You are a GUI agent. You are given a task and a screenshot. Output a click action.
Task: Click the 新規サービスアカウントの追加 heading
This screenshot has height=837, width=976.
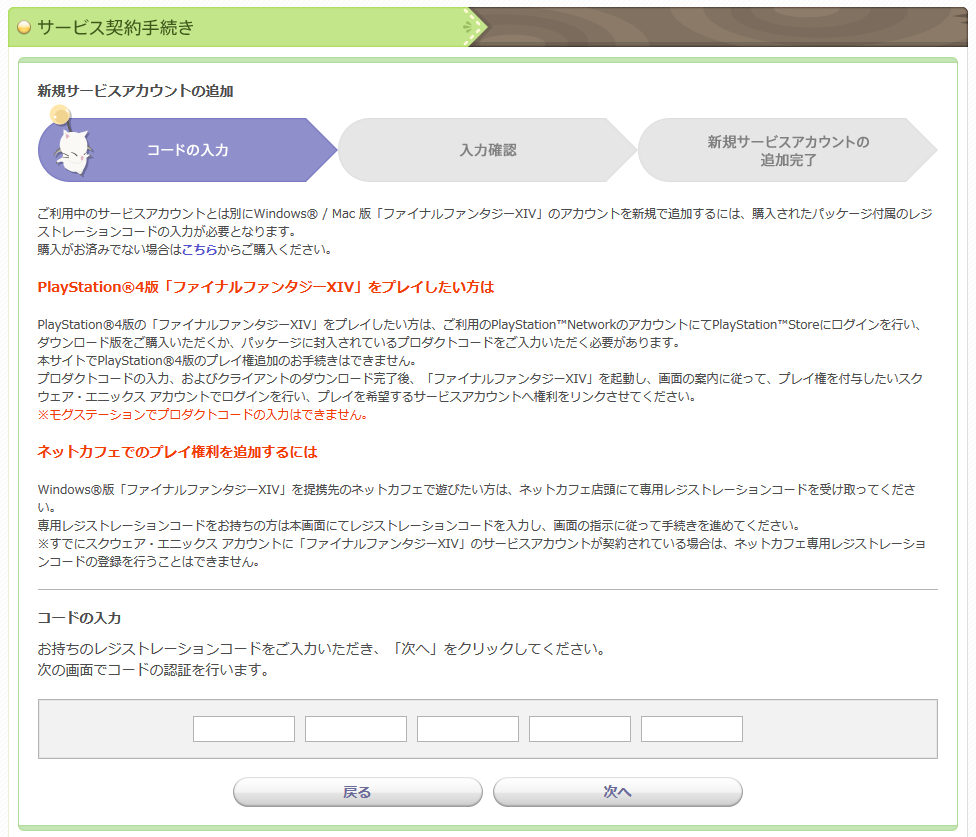click(135, 91)
